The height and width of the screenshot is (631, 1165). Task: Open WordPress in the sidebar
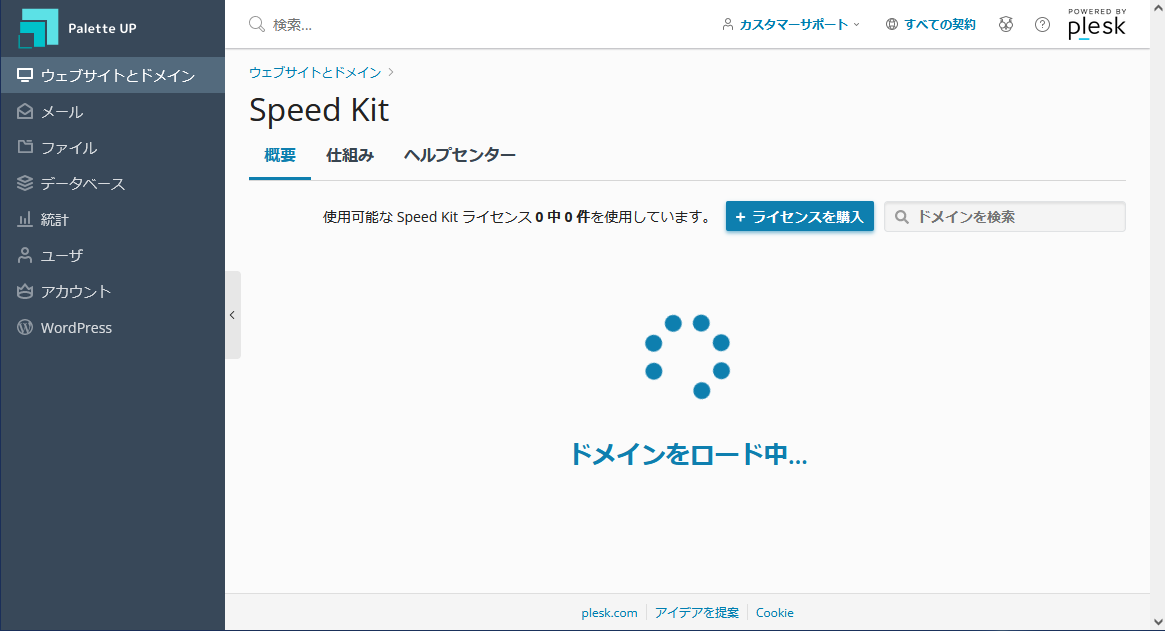click(x=113, y=327)
